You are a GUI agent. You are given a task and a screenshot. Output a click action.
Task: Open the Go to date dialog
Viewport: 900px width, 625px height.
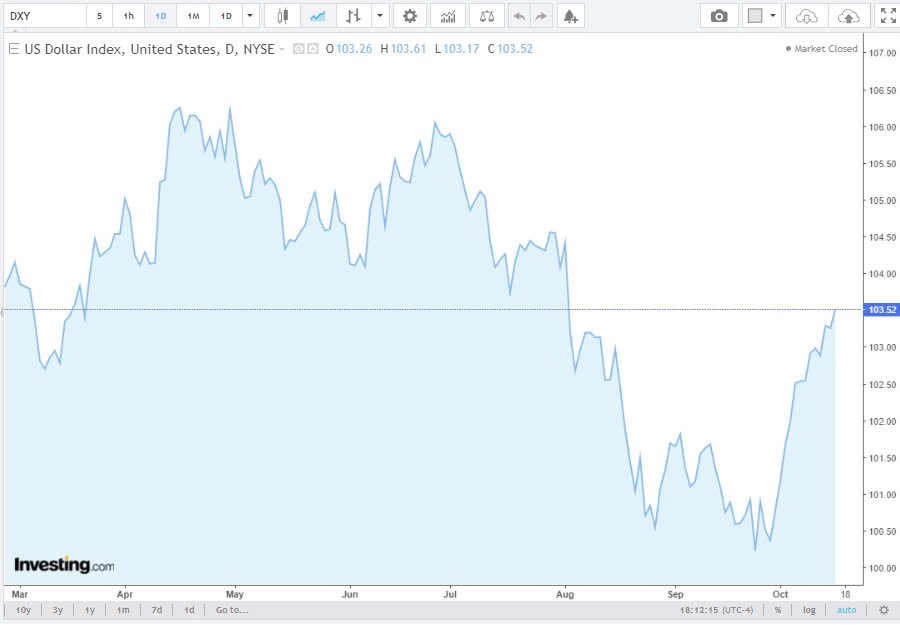tap(231, 609)
